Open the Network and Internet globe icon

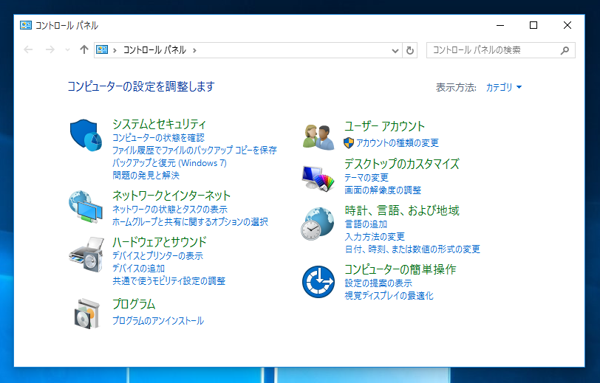[x=86, y=207]
